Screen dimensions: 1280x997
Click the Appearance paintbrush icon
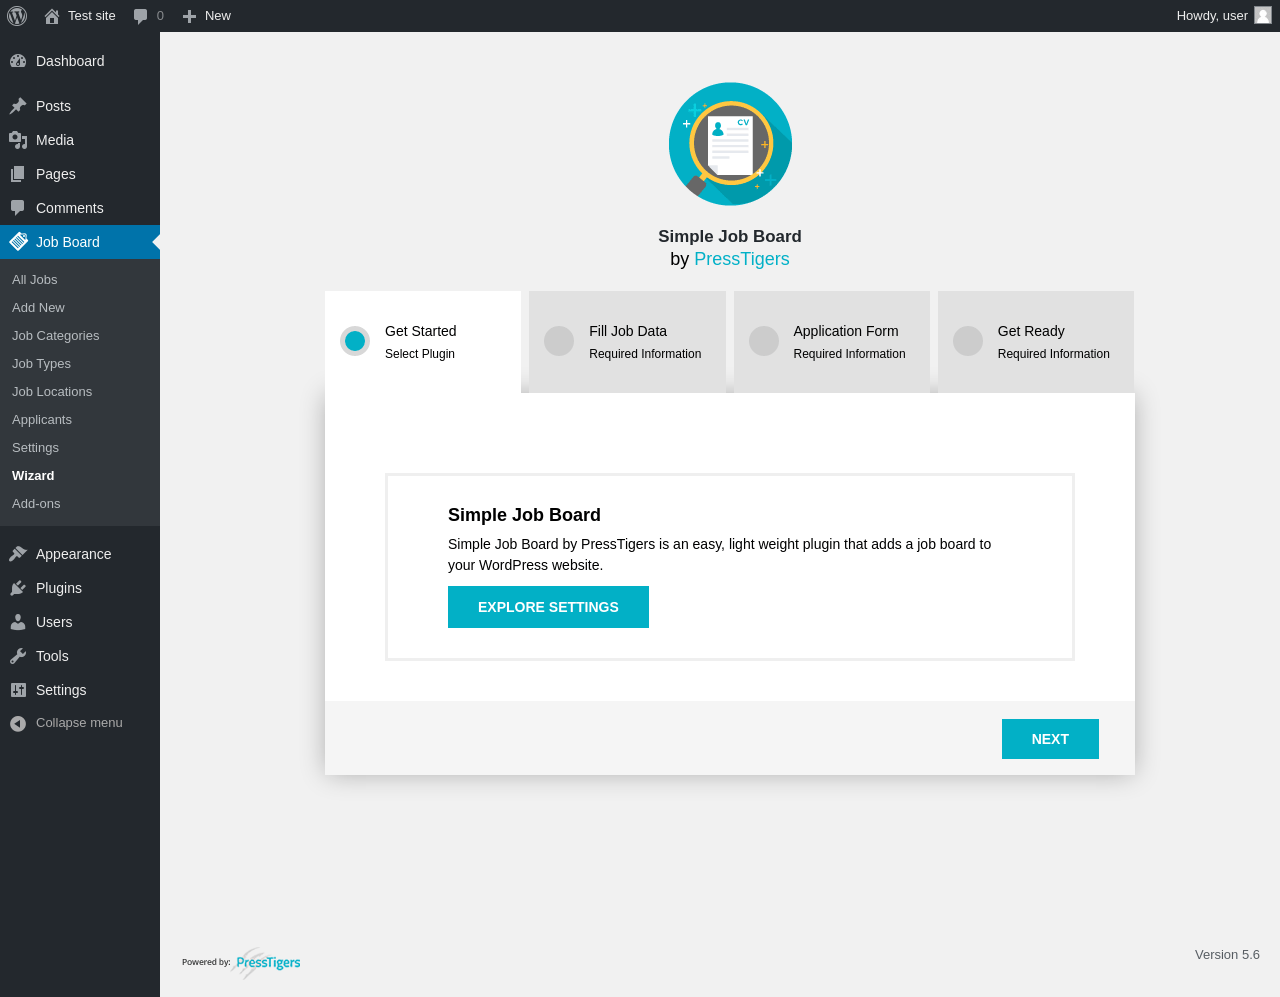(18, 554)
